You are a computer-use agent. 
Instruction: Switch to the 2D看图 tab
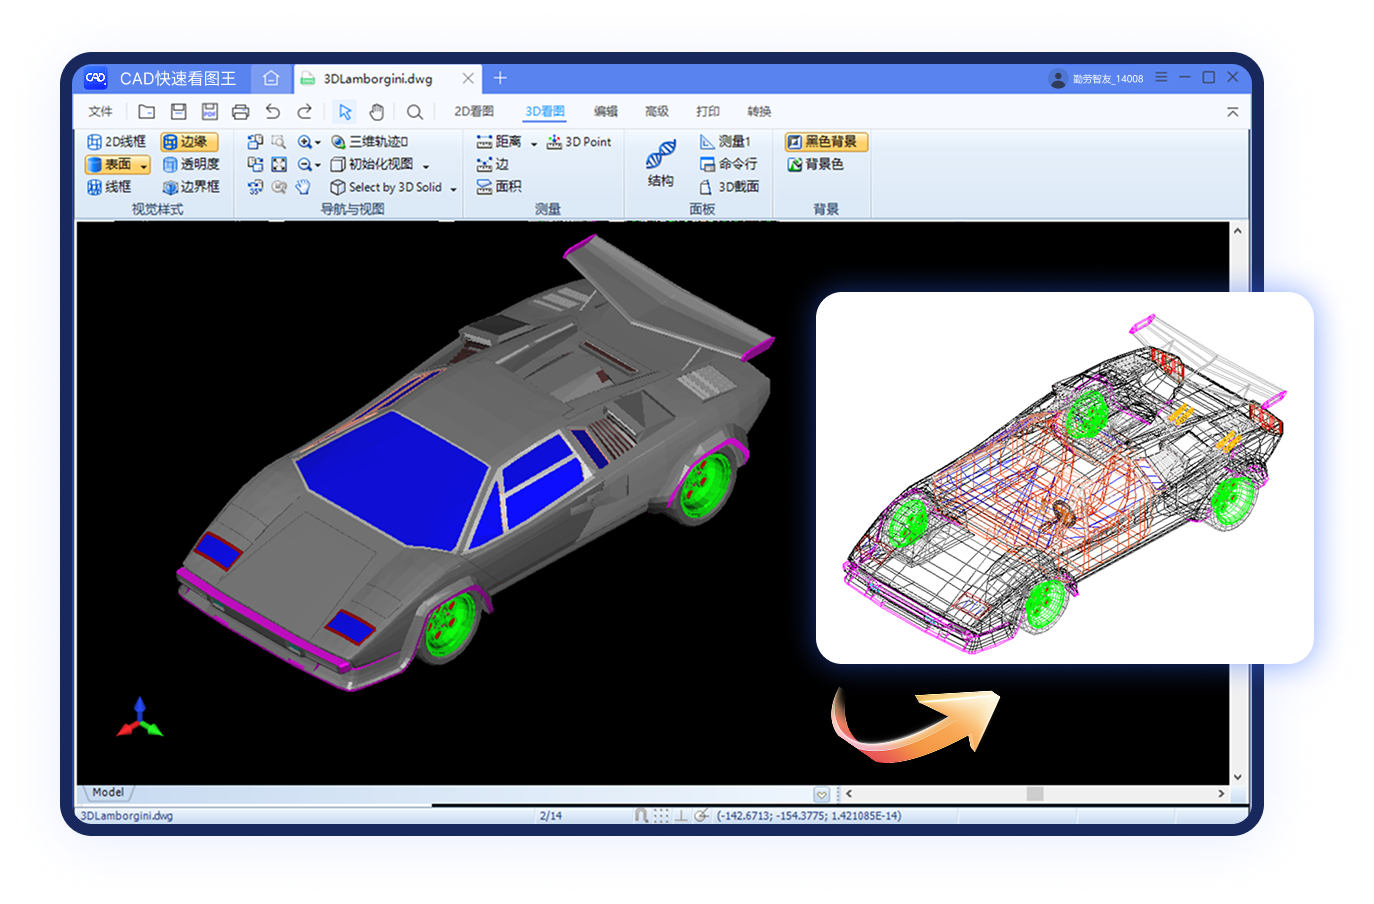point(474,111)
